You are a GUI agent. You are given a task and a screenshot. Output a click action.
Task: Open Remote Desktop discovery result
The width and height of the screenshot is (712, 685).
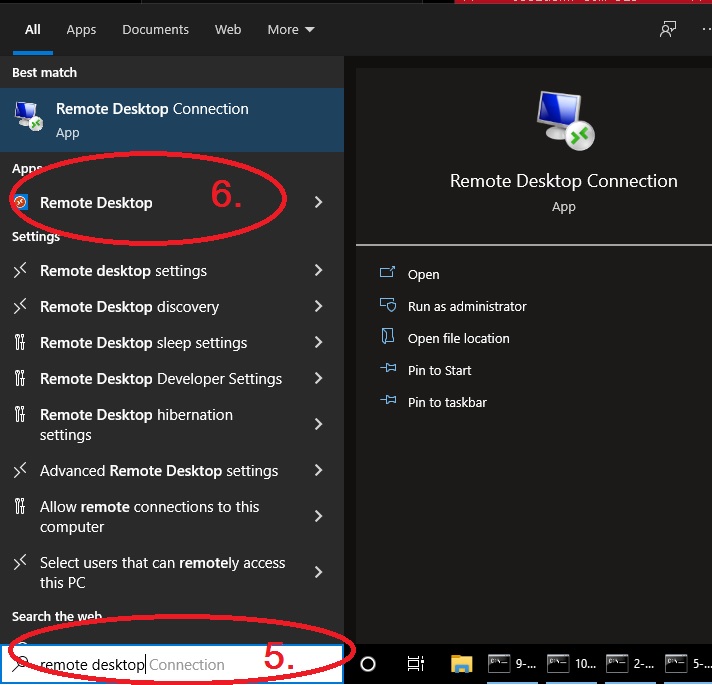[172, 307]
